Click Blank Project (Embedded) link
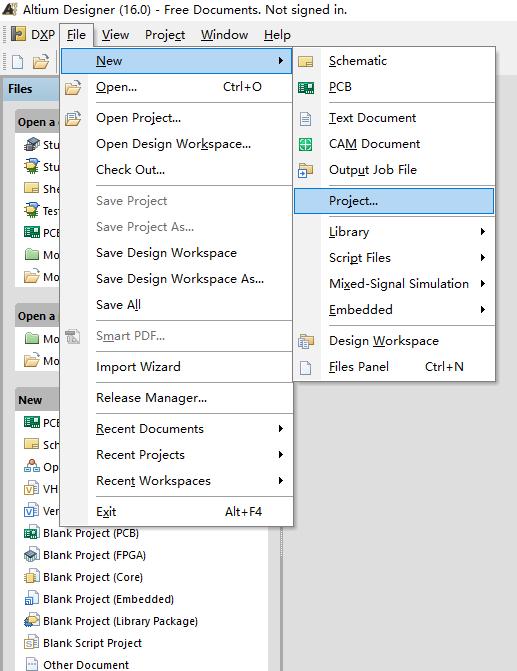 [108, 599]
